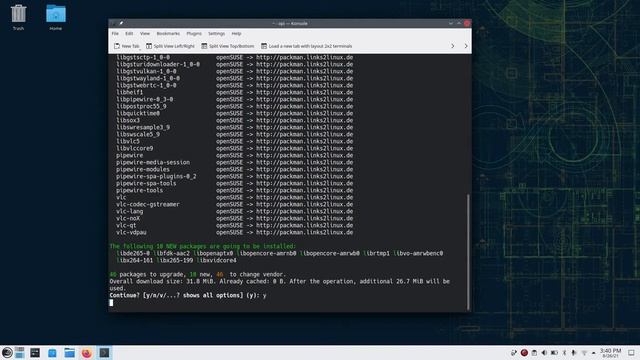The height and width of the screenshot is (360, 640).
Task: Open the Trash desktop icon
Action: tap(18, 17)
